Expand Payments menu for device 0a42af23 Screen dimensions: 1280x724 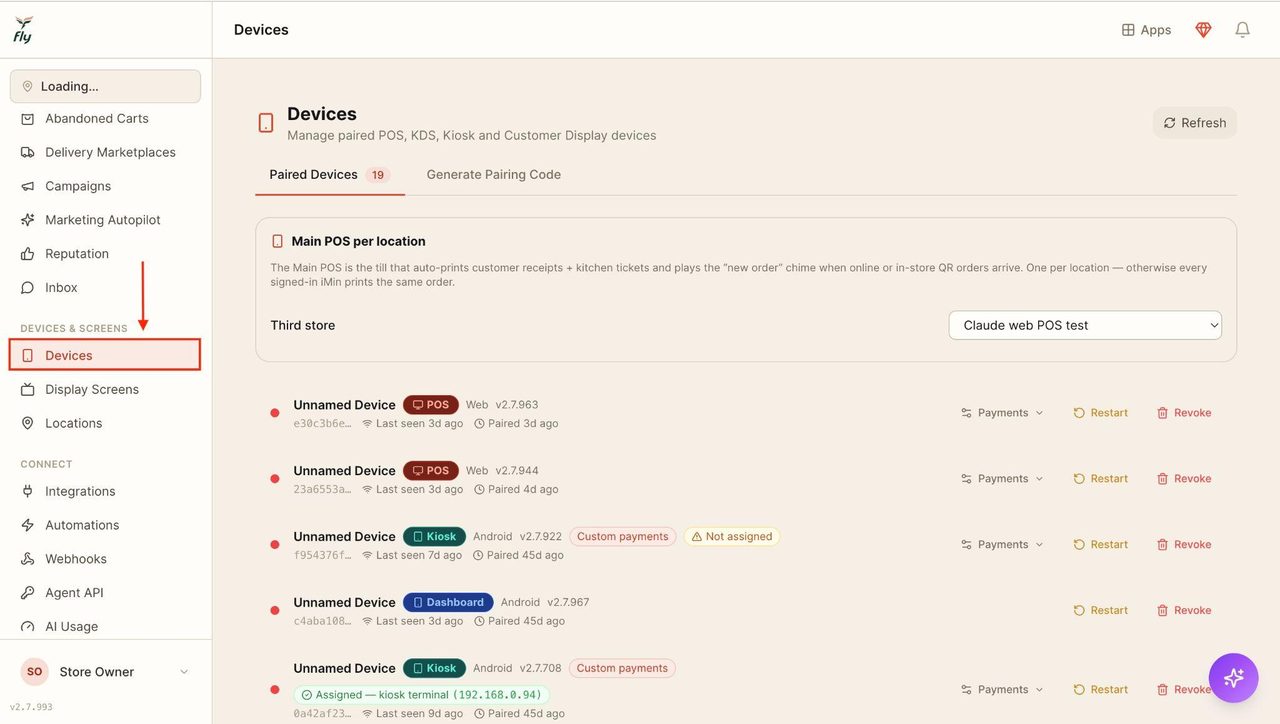pos(1002,690)
